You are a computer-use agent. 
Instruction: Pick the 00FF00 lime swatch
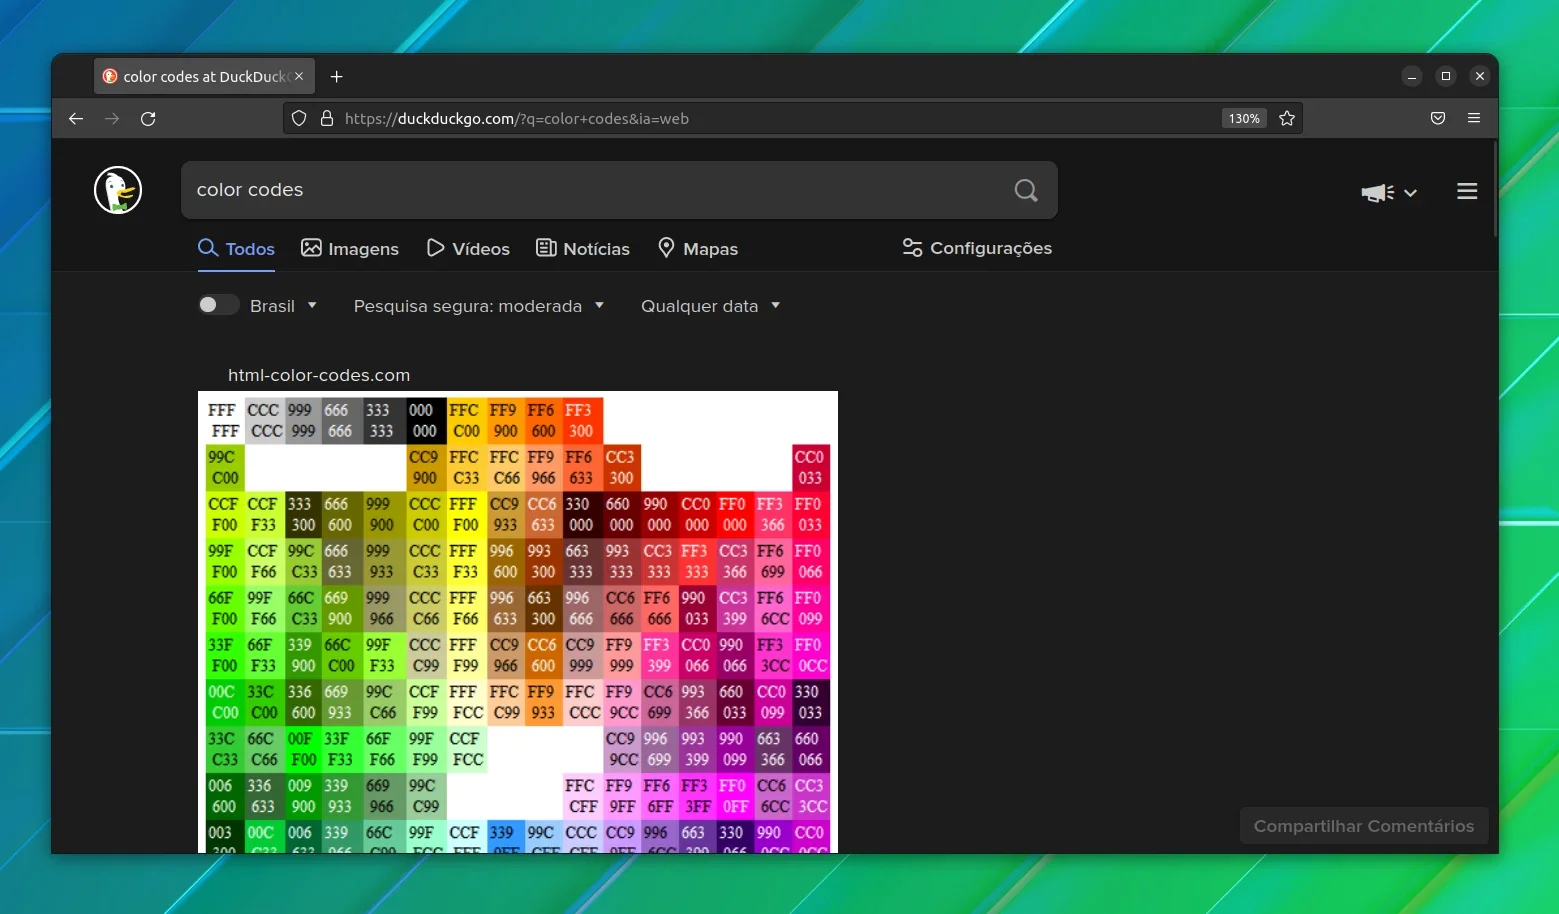point(303,749)
